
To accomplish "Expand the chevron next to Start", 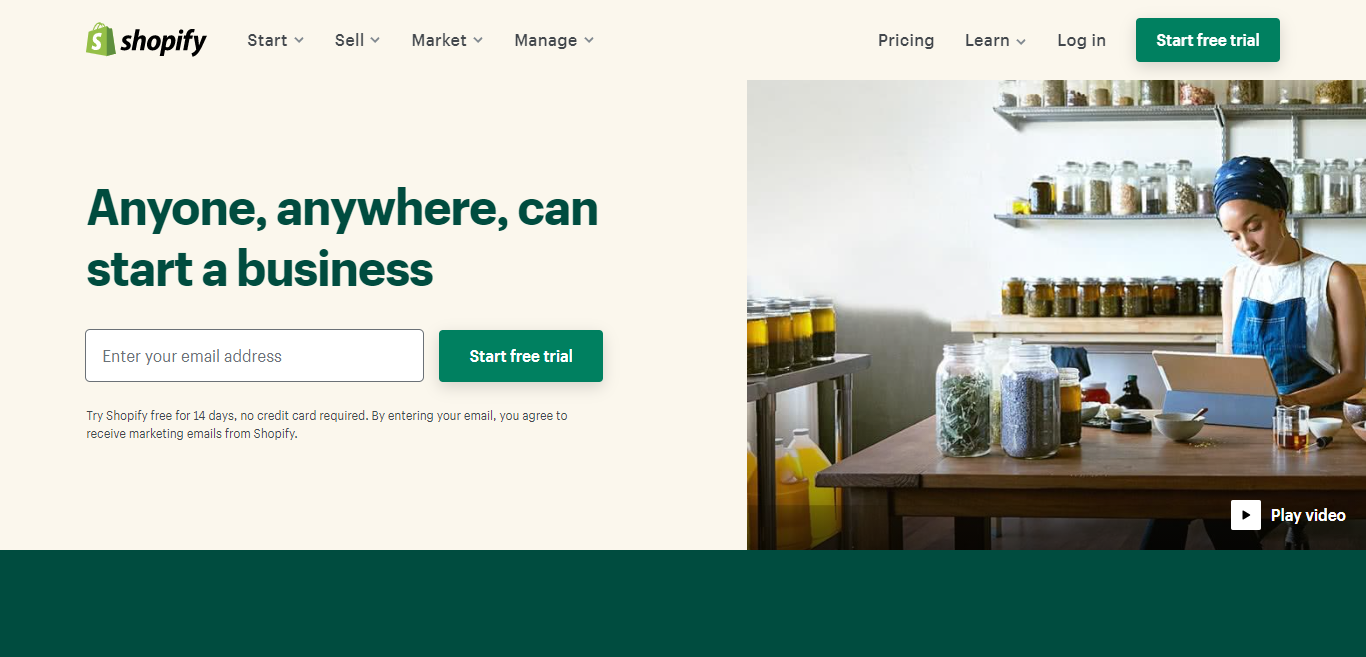I will tap(299, 40).
